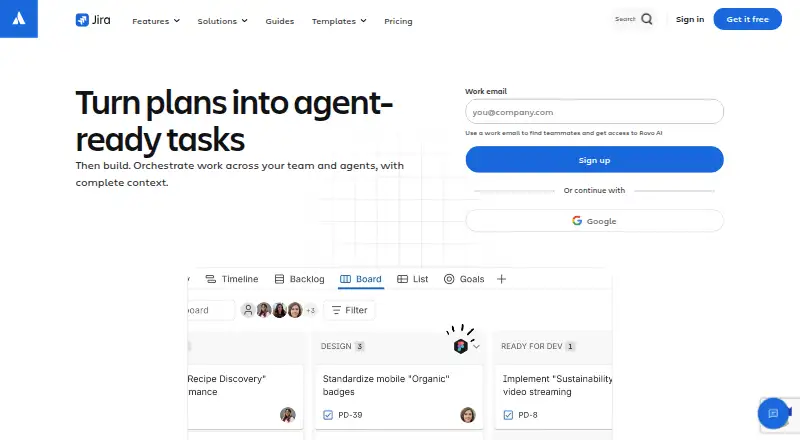Screen dimensions: 800x440
Task: Click the Timeline tab icon
Action: point(210,279)
